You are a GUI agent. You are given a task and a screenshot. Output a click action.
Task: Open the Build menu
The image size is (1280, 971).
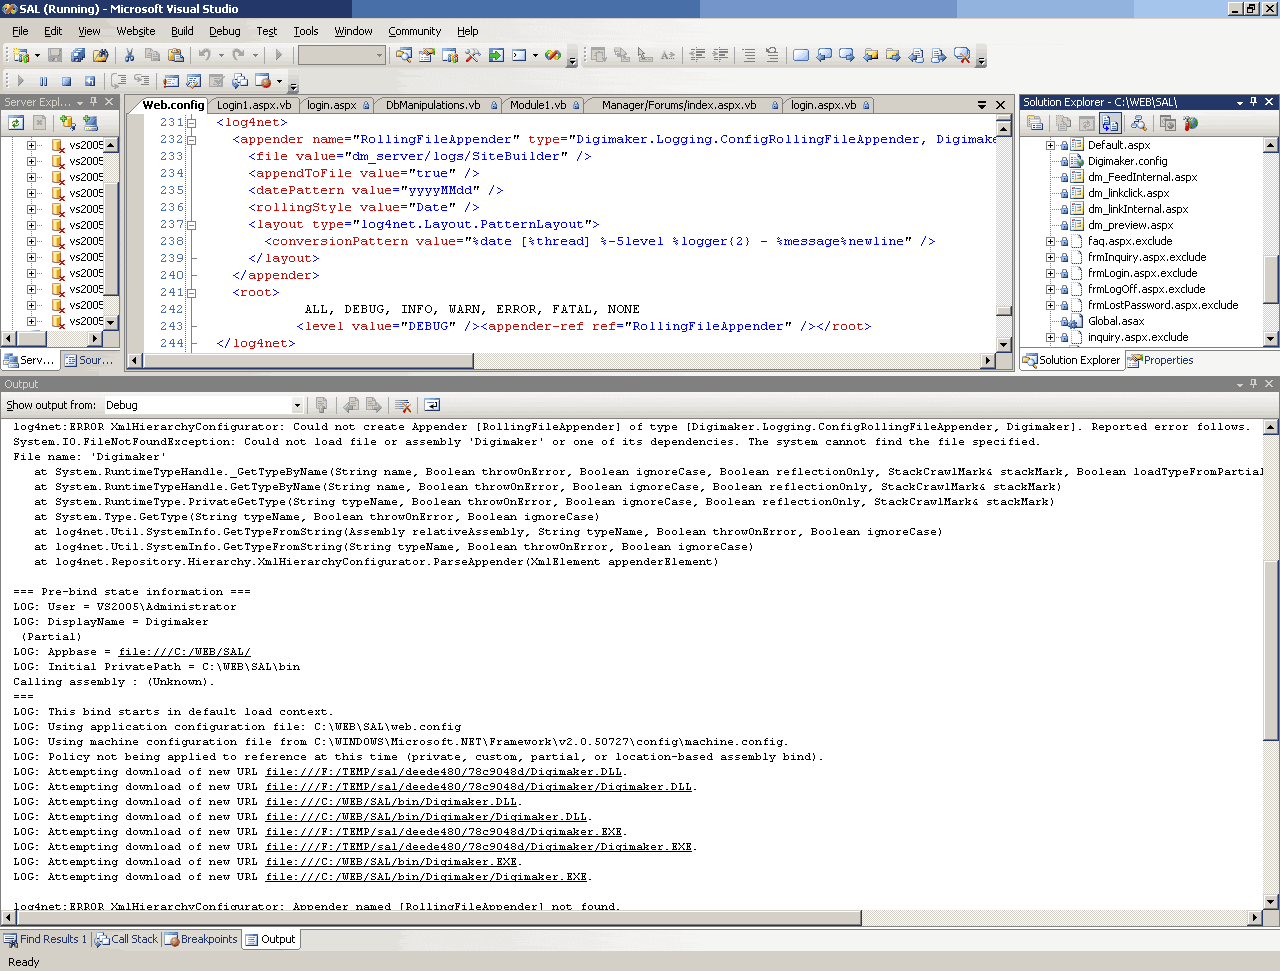[182, 31]
